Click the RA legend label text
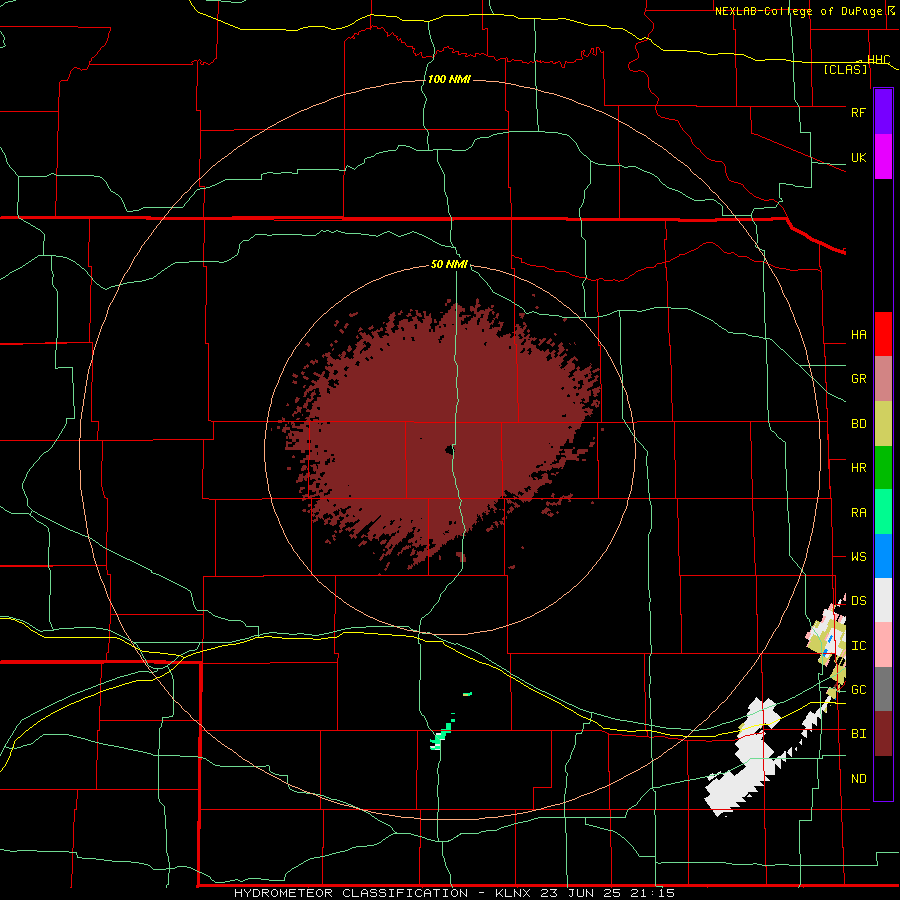The height and width of the screenshot is (900, 900). tap(858, 513)
